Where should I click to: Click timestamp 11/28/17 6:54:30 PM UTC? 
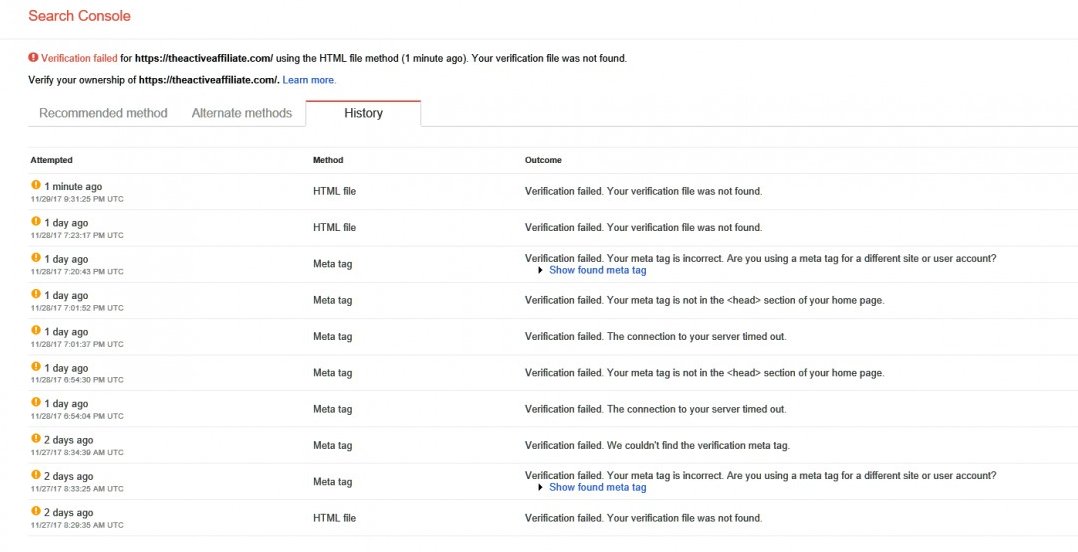pyautogui.click(x=77, y=379)
